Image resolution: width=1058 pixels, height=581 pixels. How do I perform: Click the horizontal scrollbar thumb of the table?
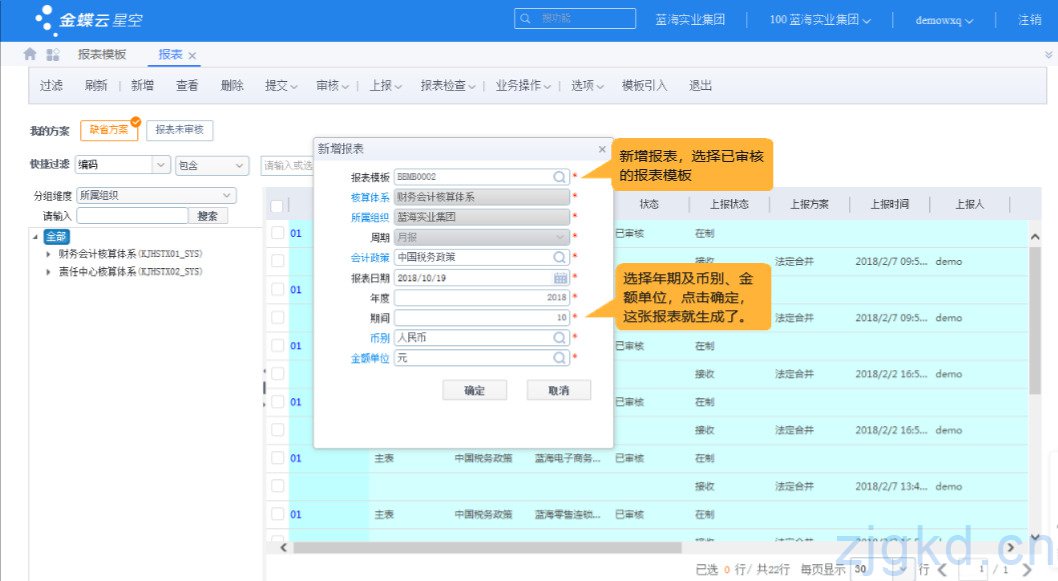pos(487,547)
